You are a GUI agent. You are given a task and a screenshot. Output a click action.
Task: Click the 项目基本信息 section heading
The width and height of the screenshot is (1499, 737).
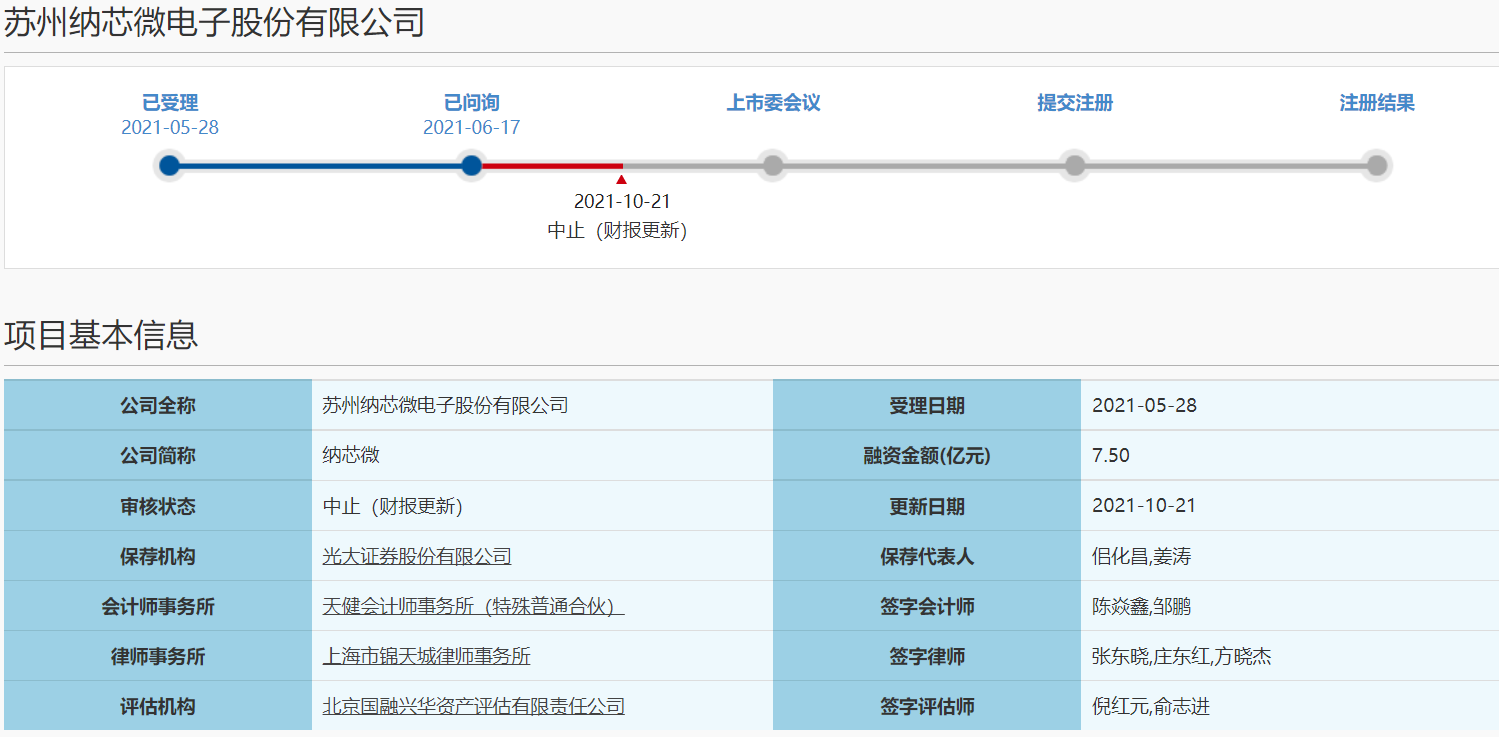pos(101,335)
